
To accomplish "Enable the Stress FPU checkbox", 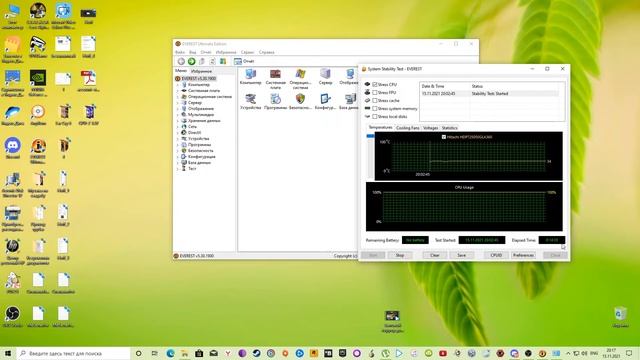I will pos(375,93).
